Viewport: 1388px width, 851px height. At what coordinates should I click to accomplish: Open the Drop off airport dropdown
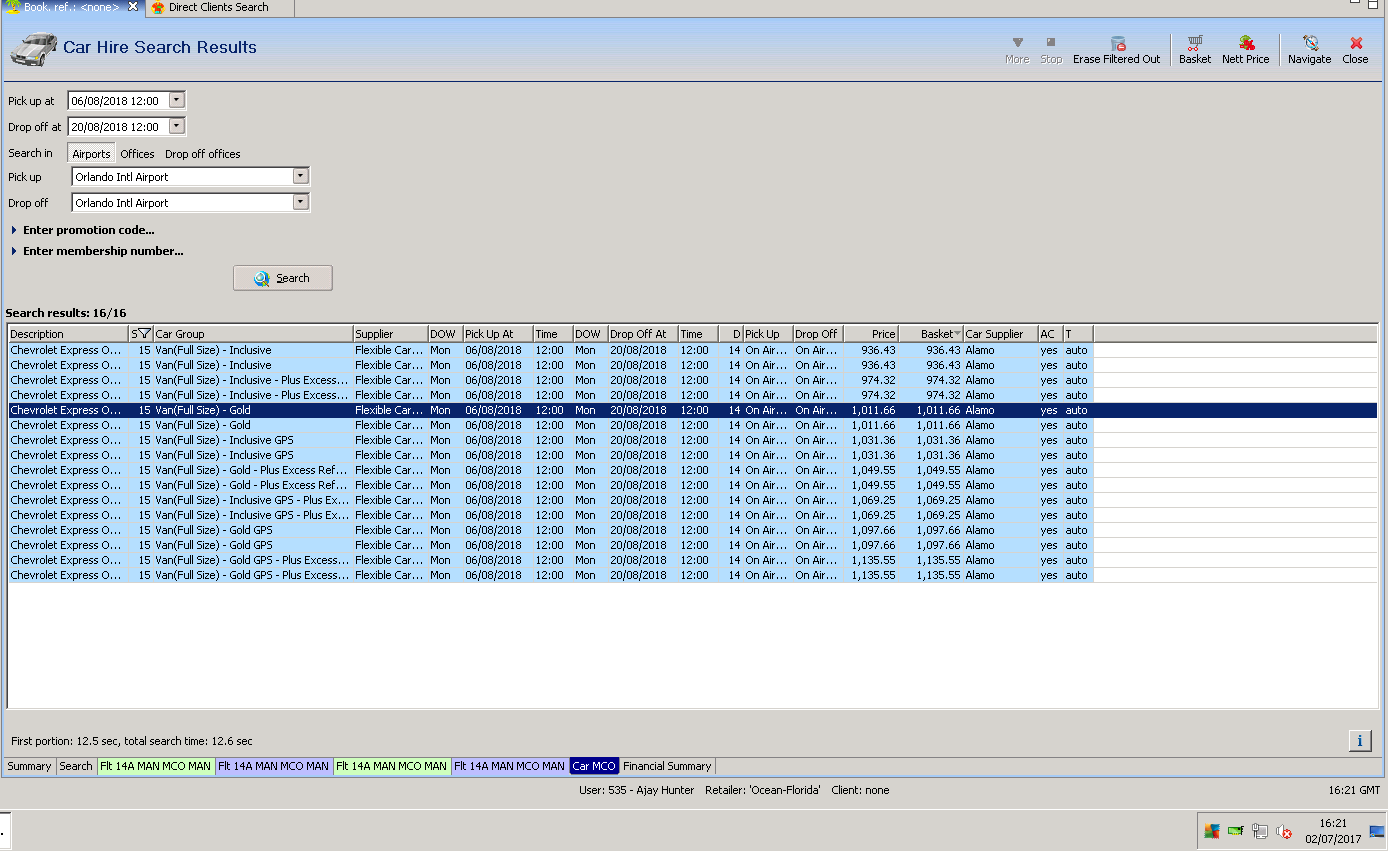(x=300, y=202)
